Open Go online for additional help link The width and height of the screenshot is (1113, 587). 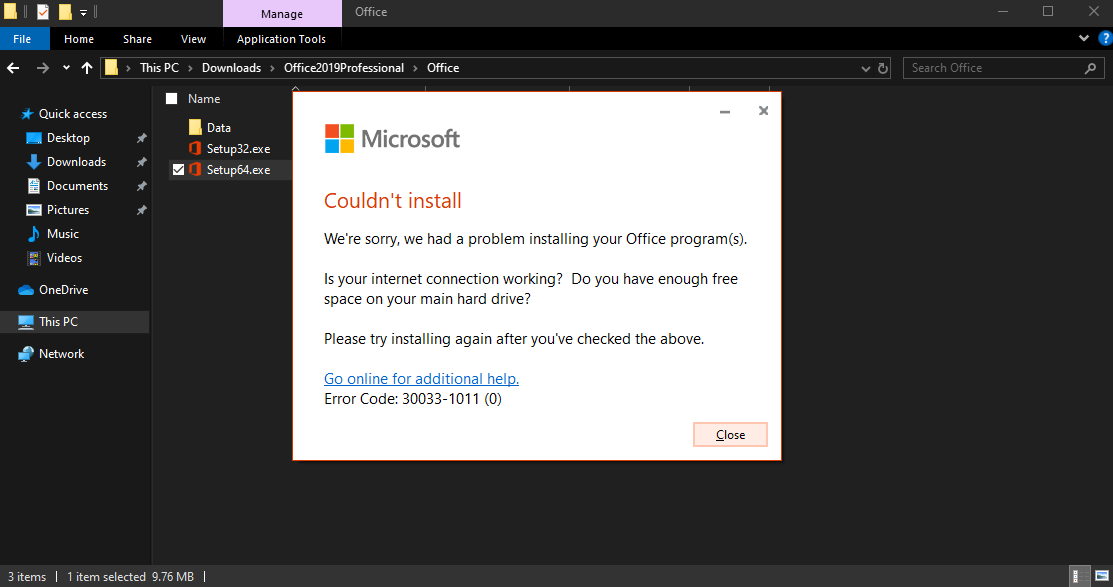tap(422, 378)
